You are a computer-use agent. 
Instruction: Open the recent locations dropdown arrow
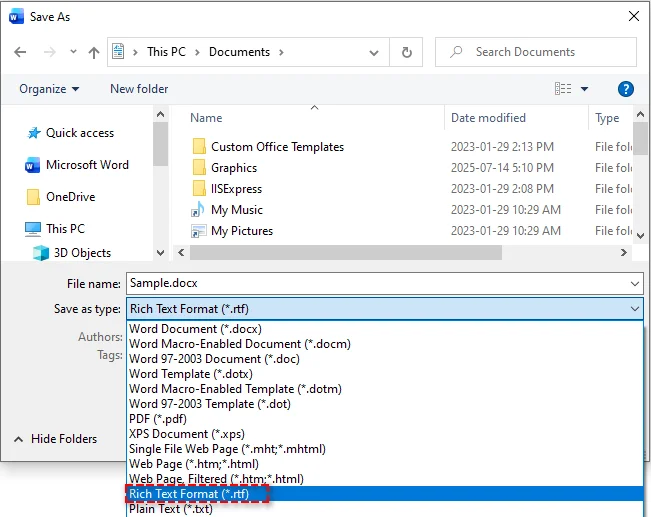click(73, 52)
